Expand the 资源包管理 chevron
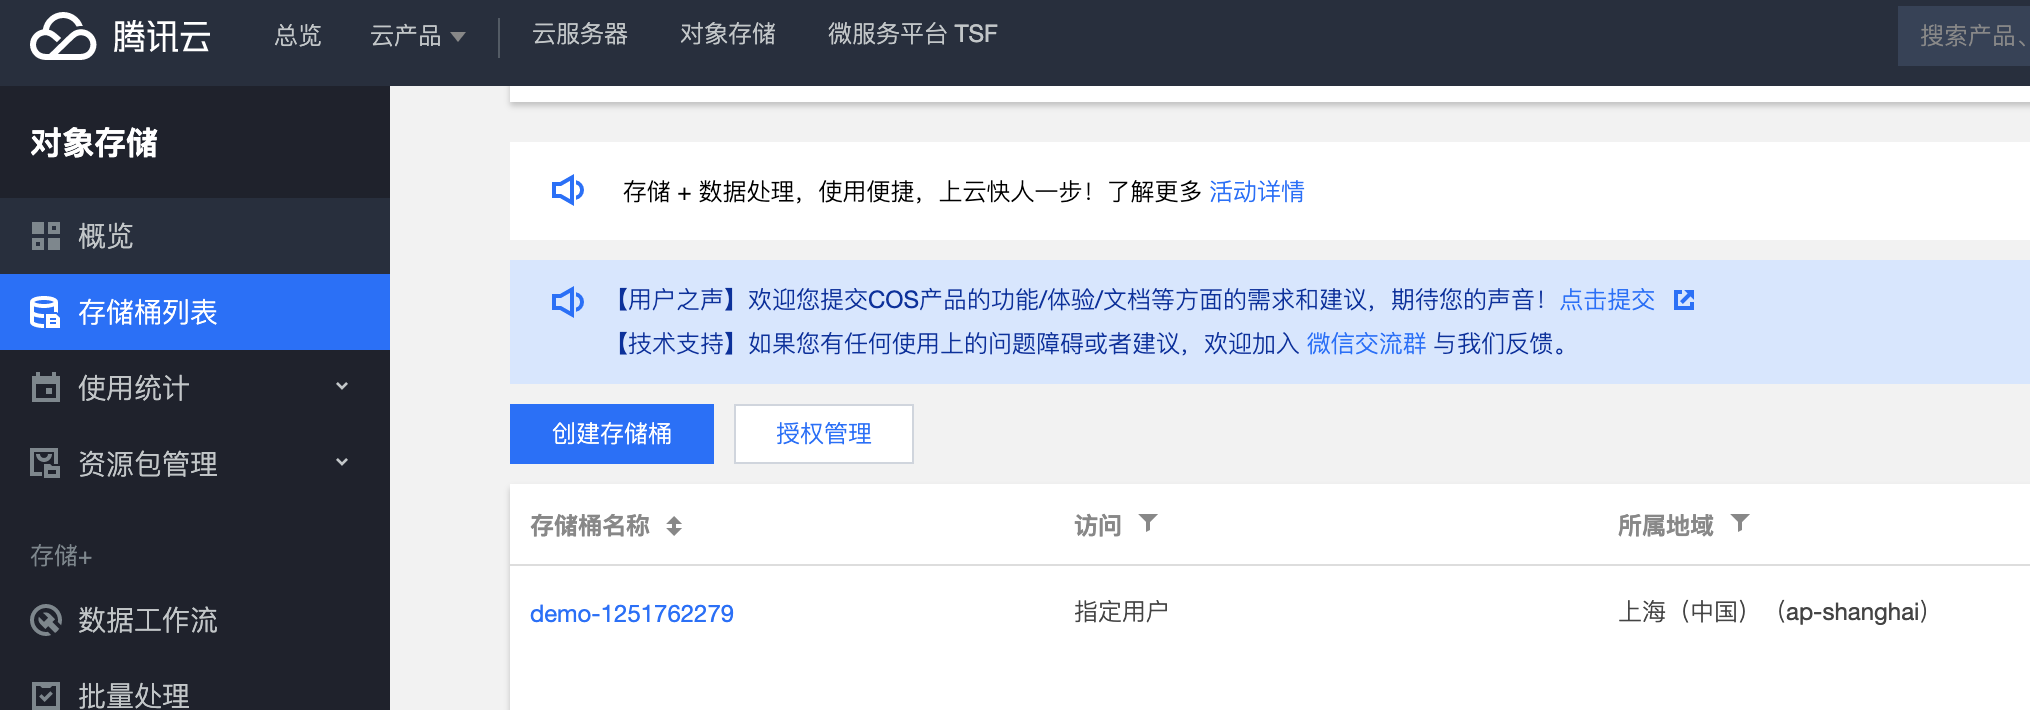Viewport: 2030px width, 710px height. click(342, 462)
